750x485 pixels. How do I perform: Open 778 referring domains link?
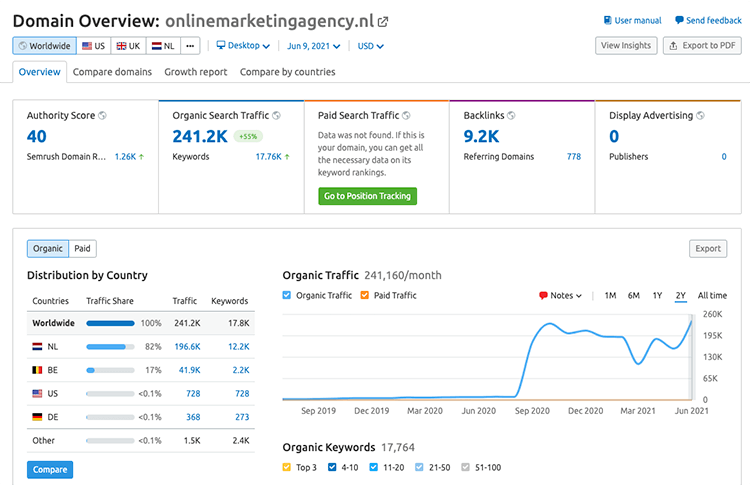(574, 156)
